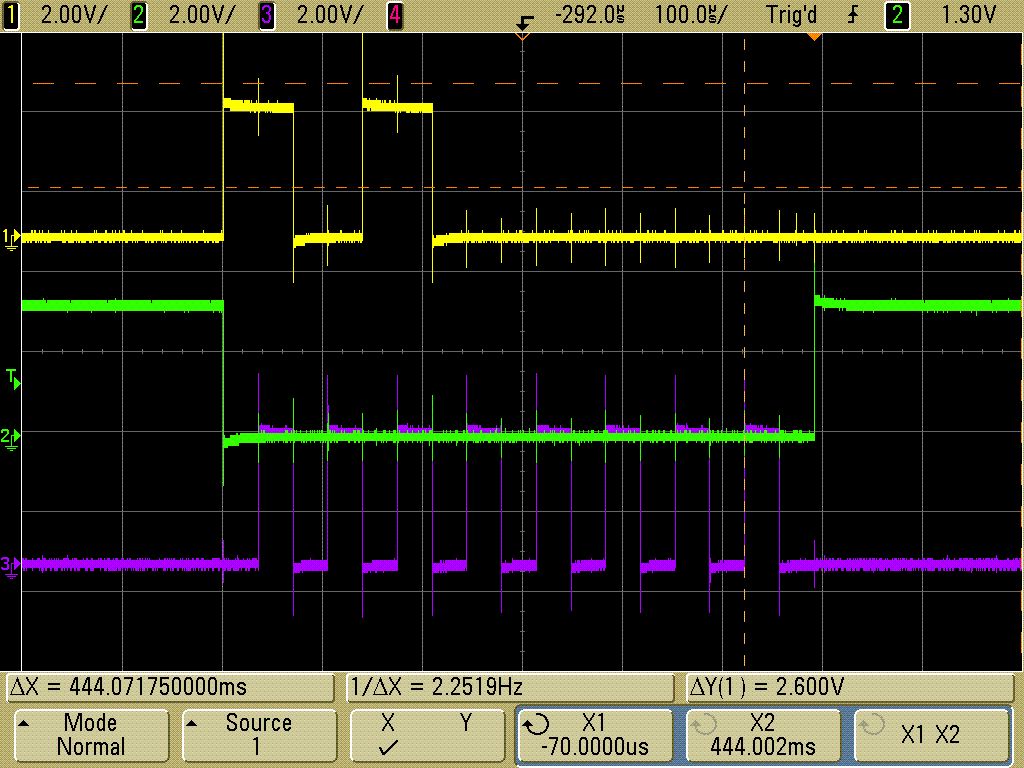Click the trigger level T marker
The image size is (1024, 768).
pos(12,378)
